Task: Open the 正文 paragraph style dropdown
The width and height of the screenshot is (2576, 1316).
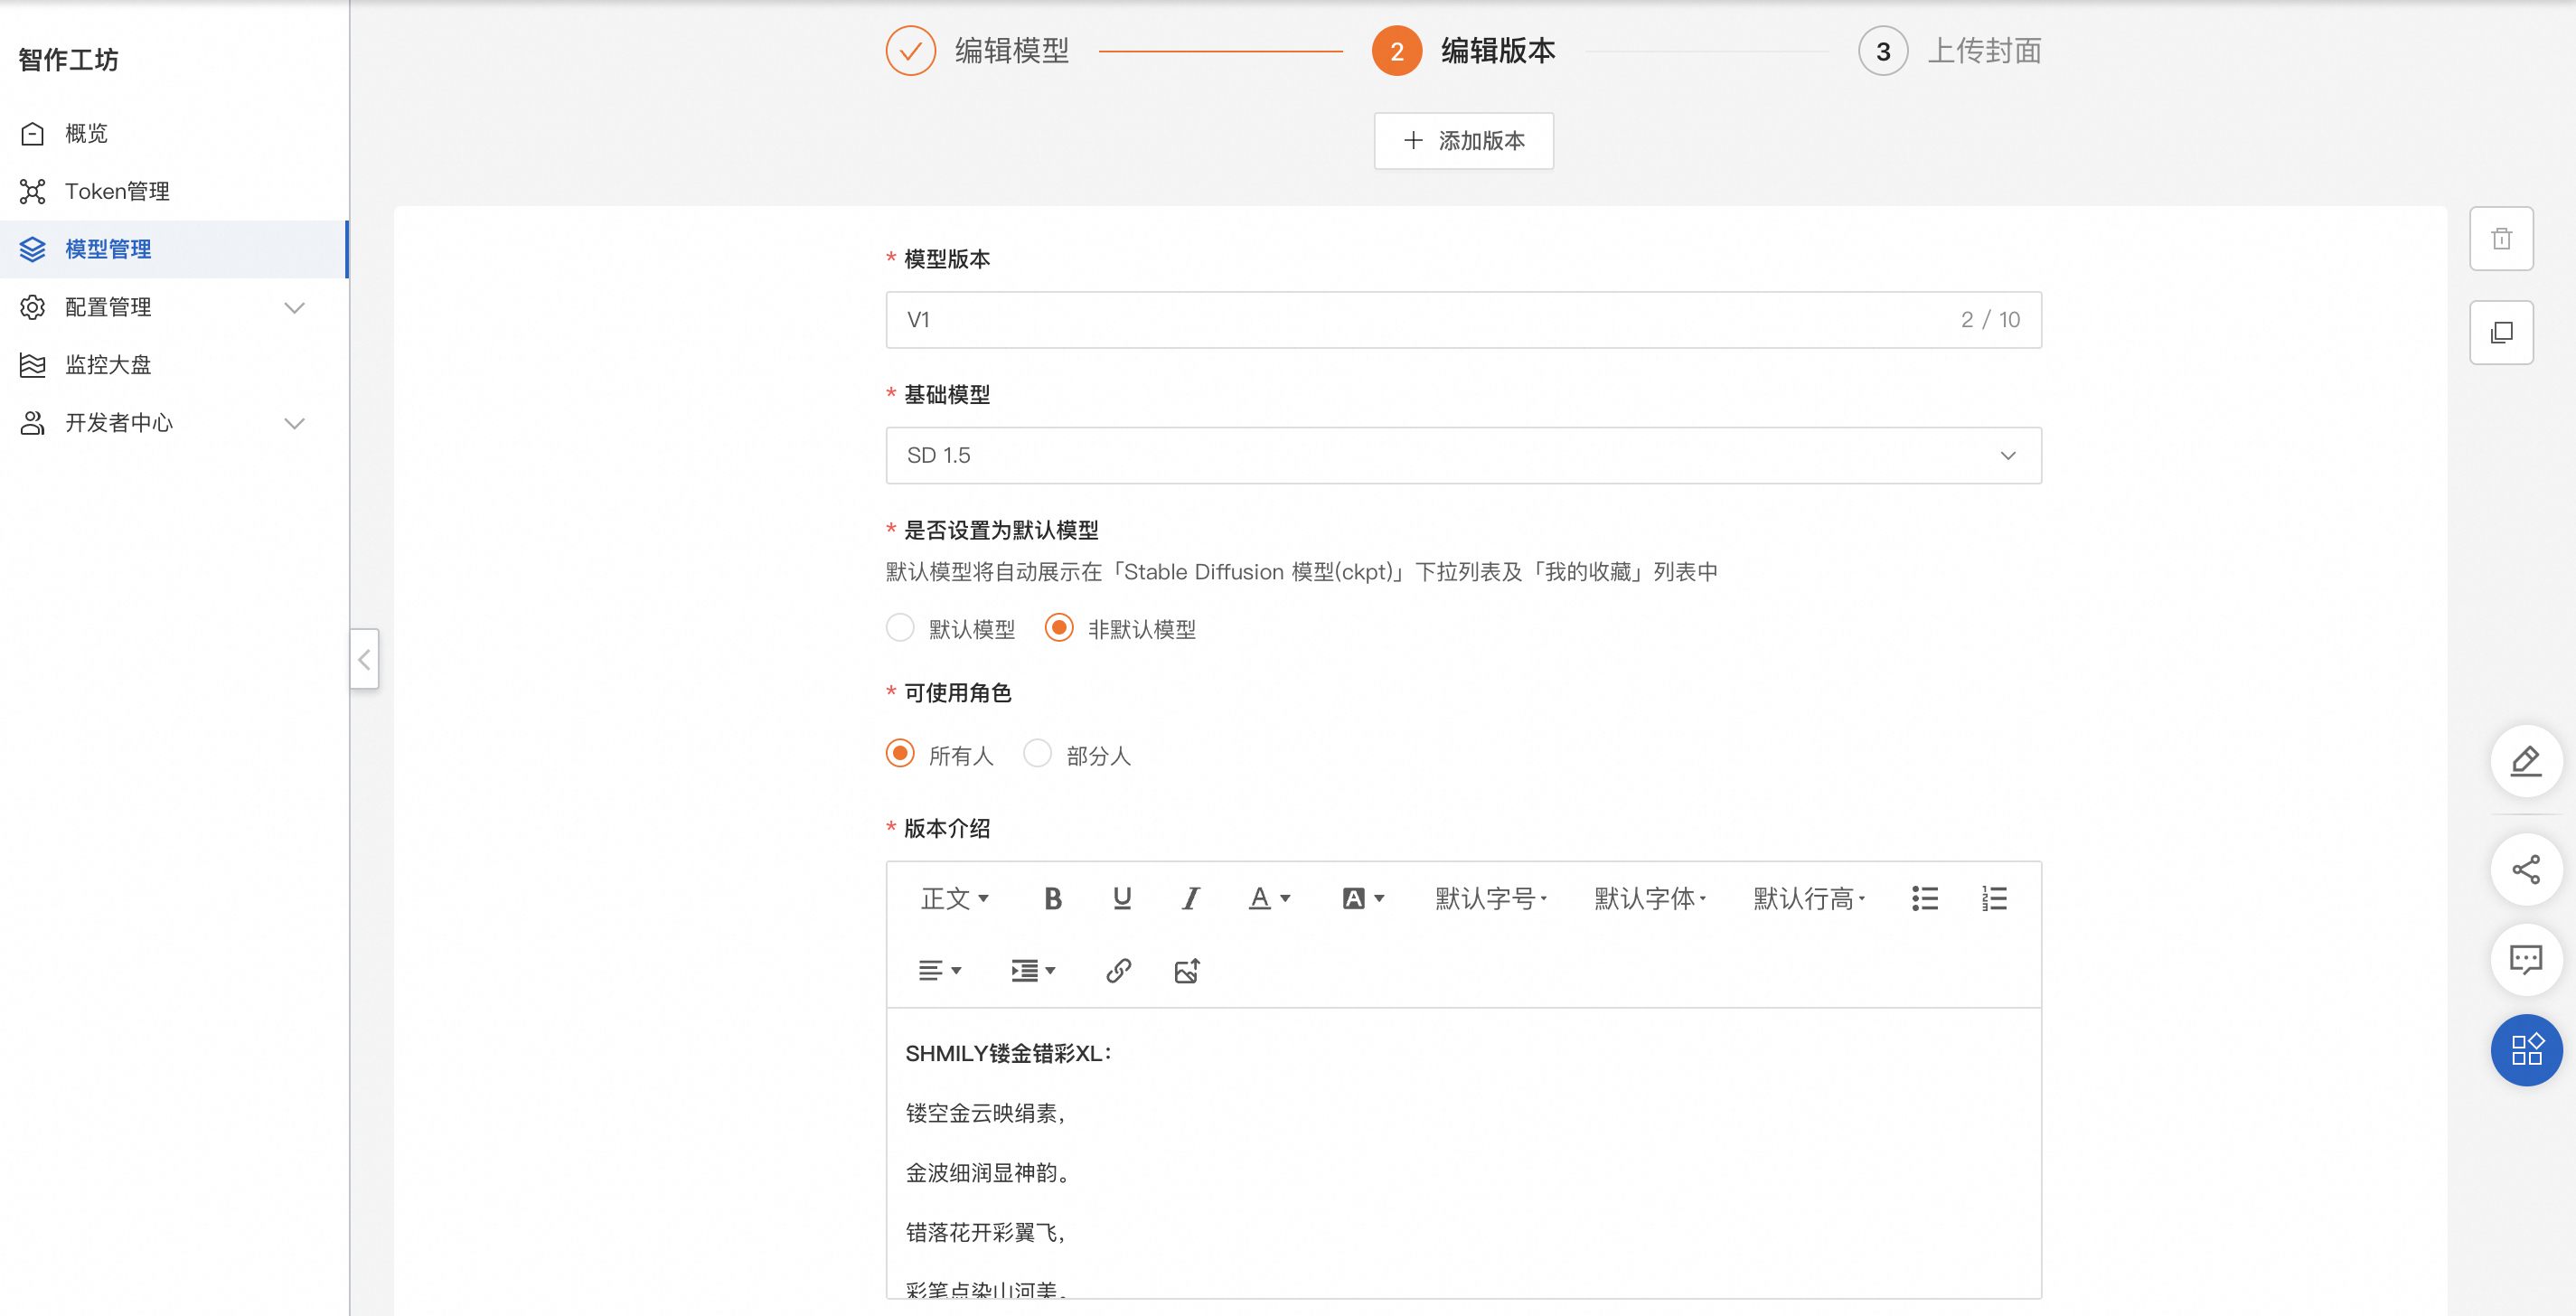Action: tap(954, 898)
